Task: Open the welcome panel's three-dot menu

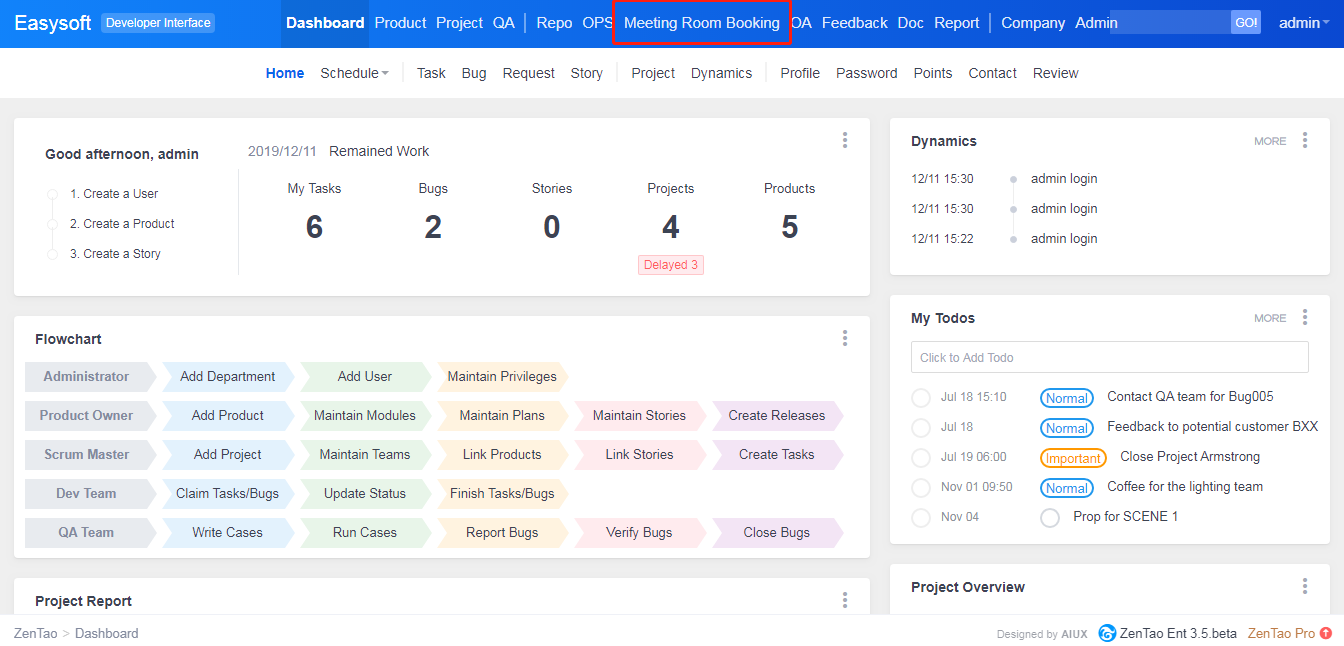Action: (845, 141)
